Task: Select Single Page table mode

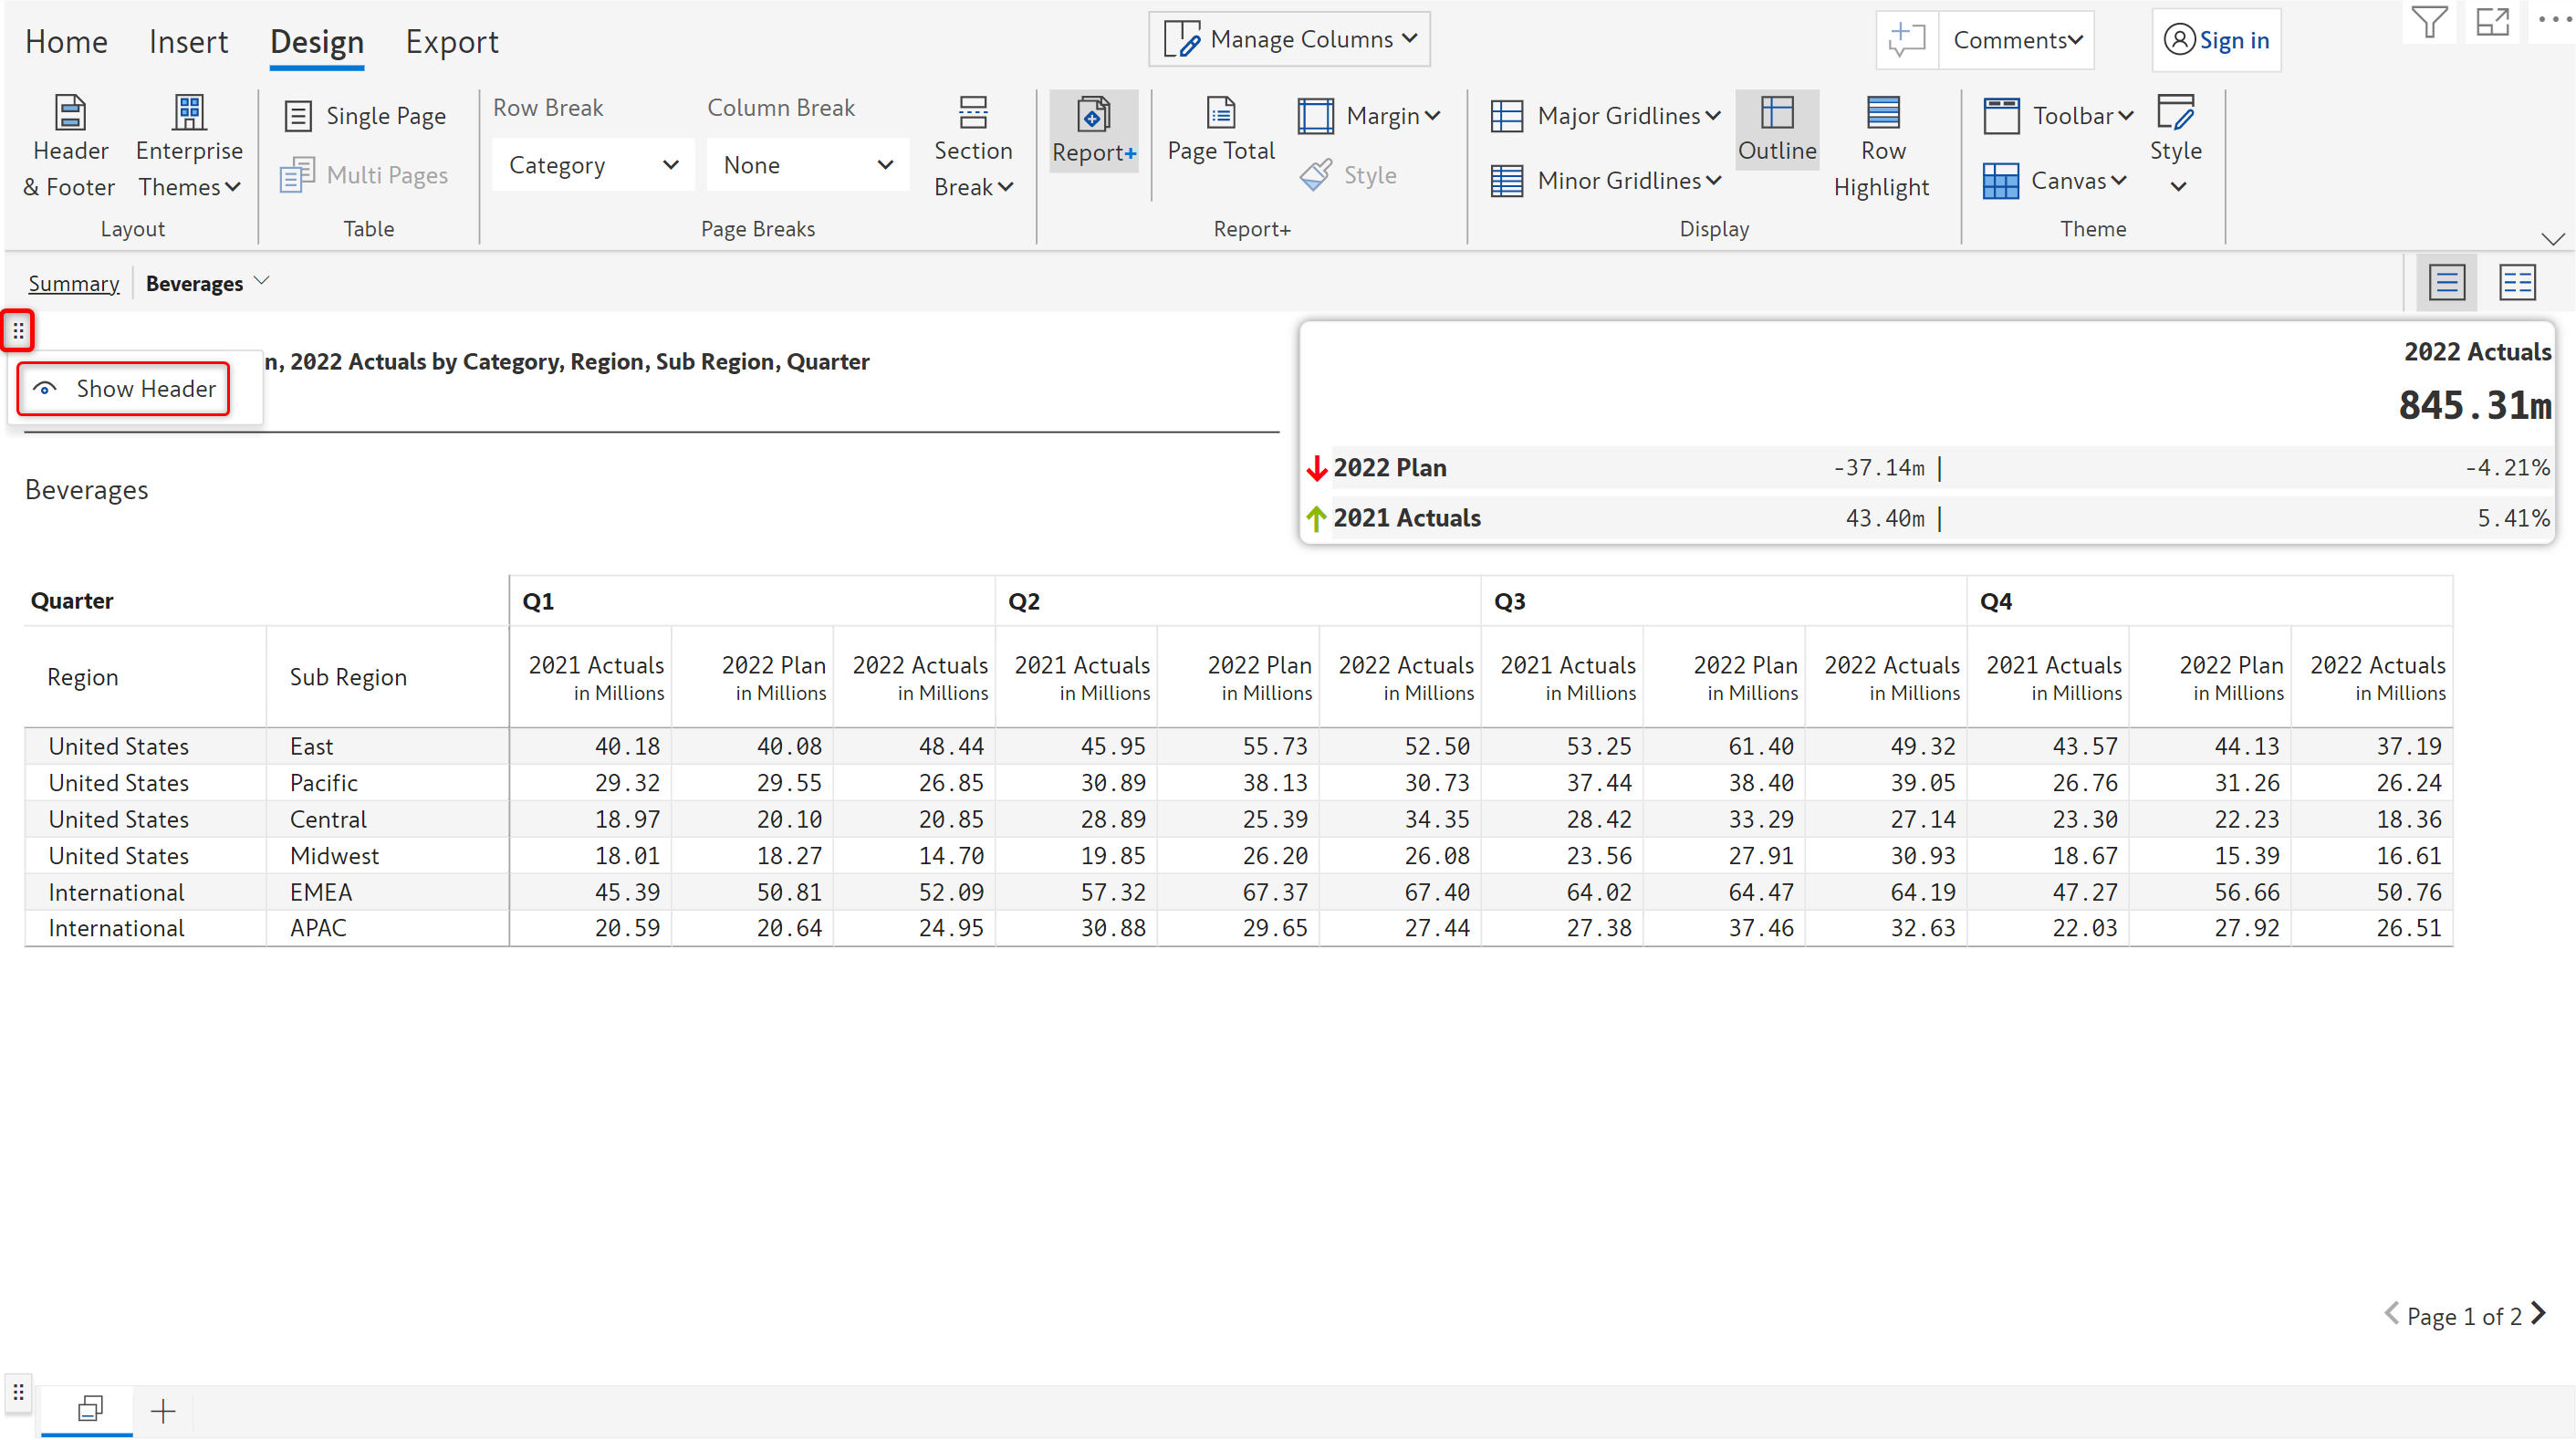Action: 365,116
